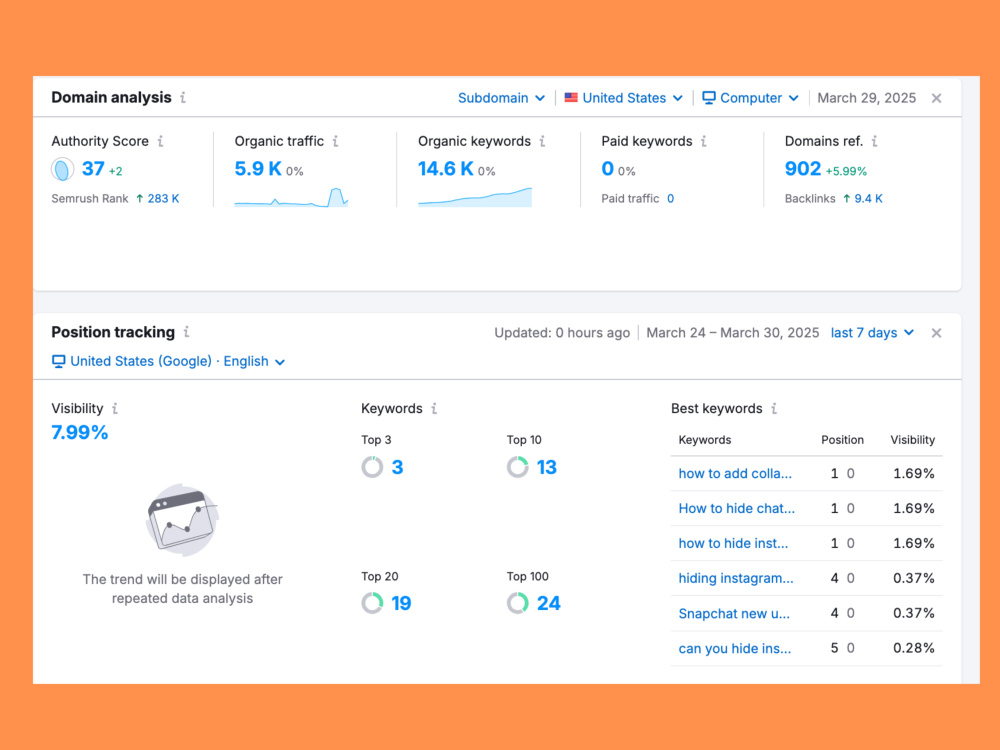
Task: Click info icon beside Domains ref.
Action: (874, 141)
